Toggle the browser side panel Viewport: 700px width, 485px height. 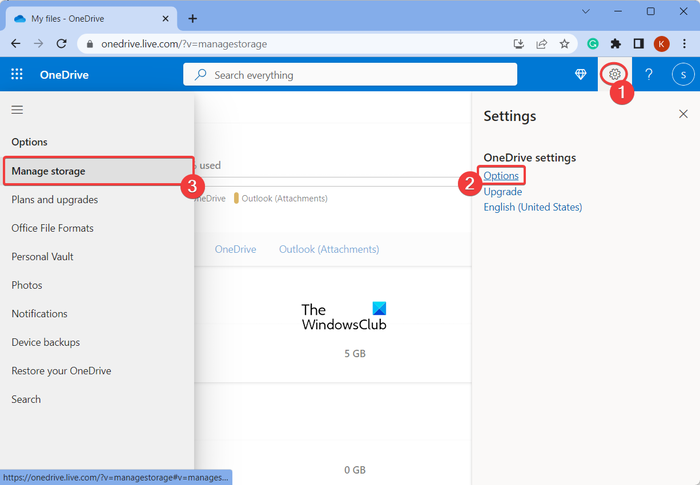(x=638, y=44)
